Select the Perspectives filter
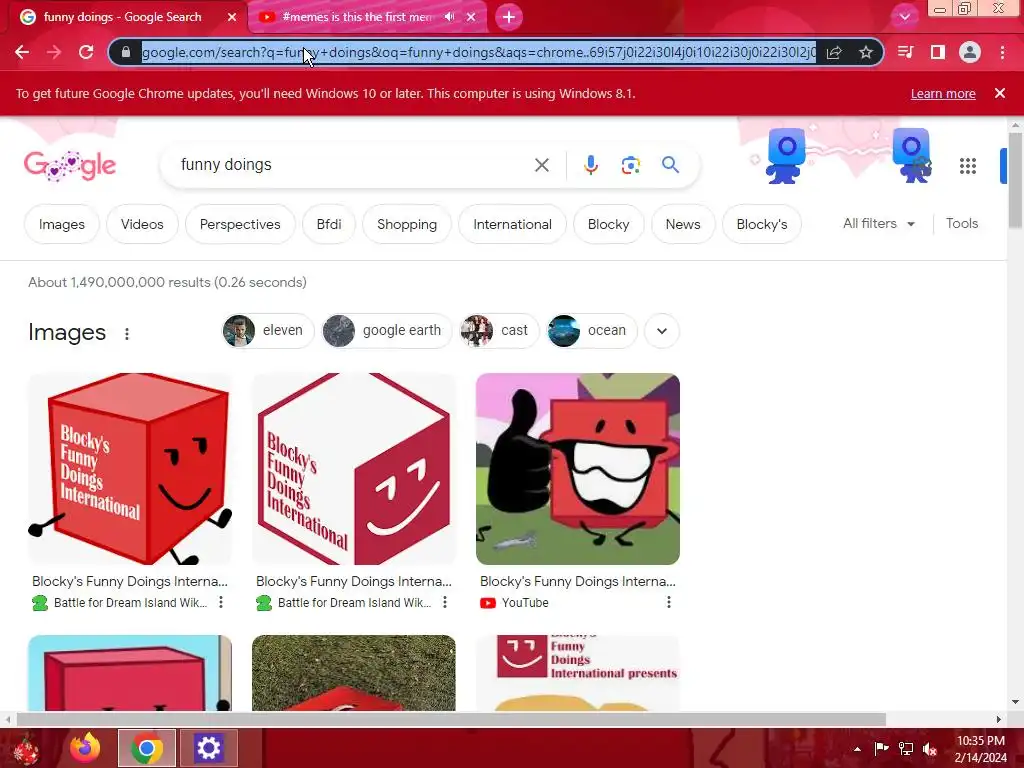 tap(240, 224)
